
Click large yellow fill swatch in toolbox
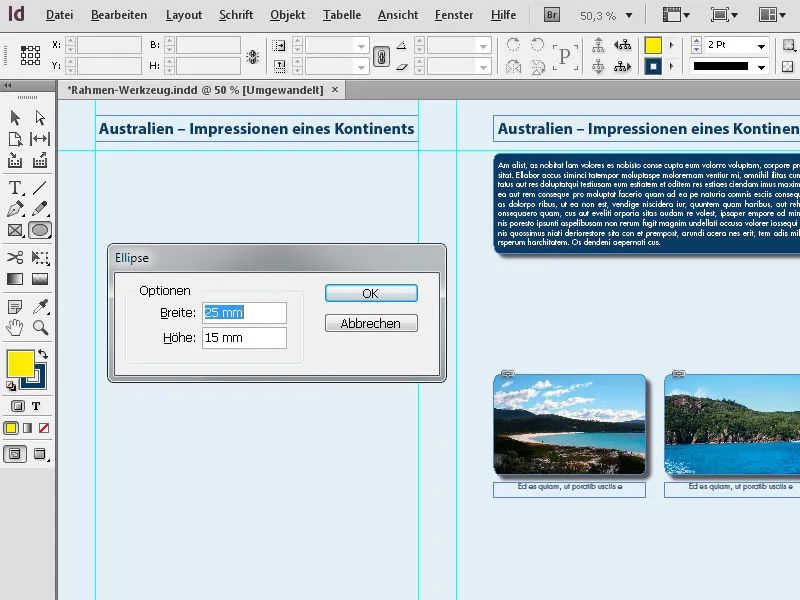pos(20,363)
